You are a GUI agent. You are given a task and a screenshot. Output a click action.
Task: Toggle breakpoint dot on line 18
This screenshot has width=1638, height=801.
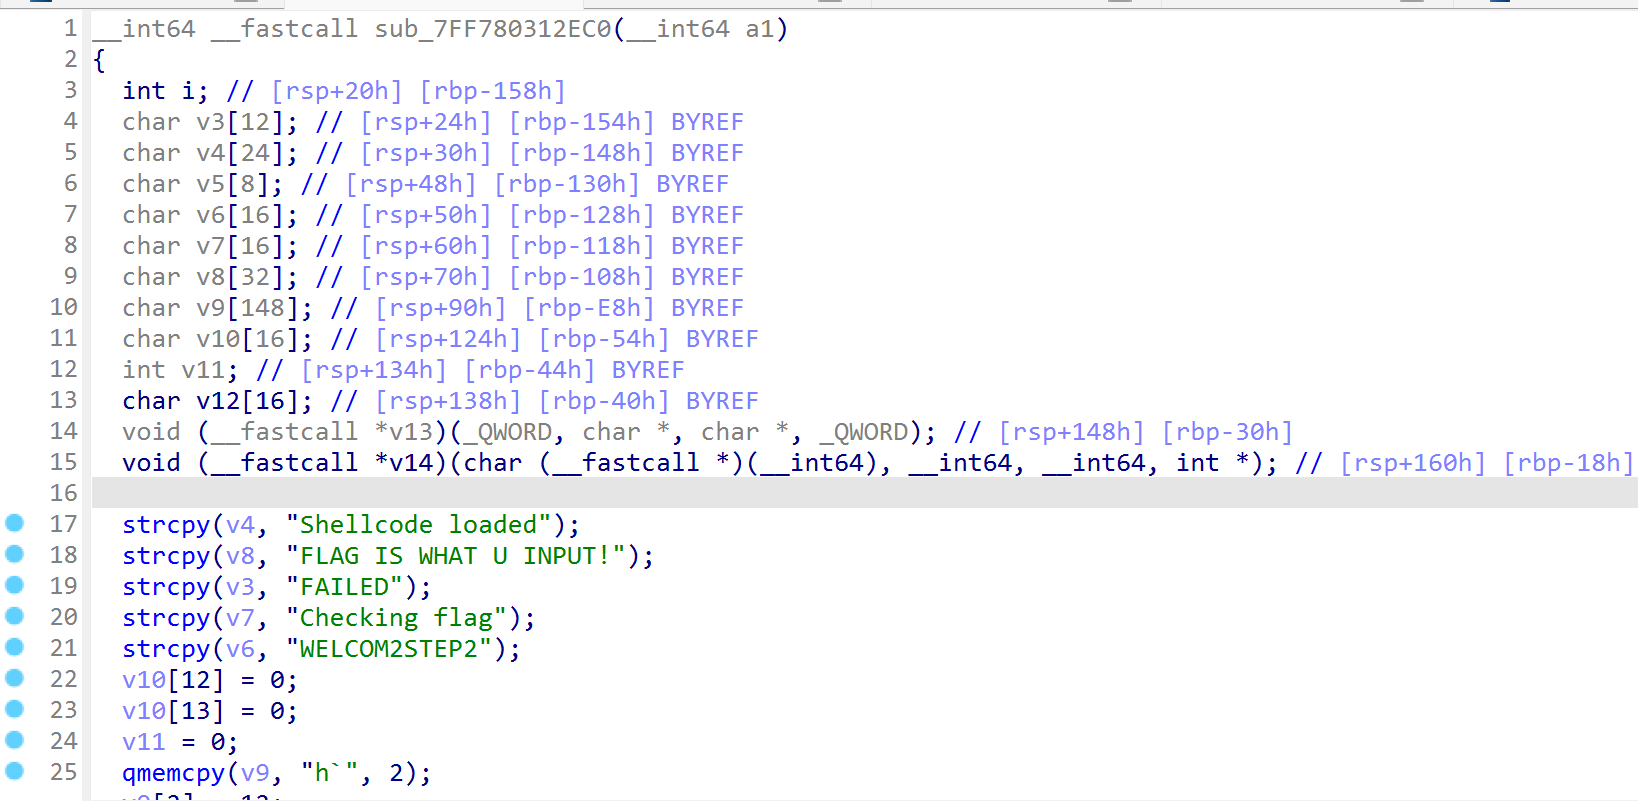[x=15, y=554]
